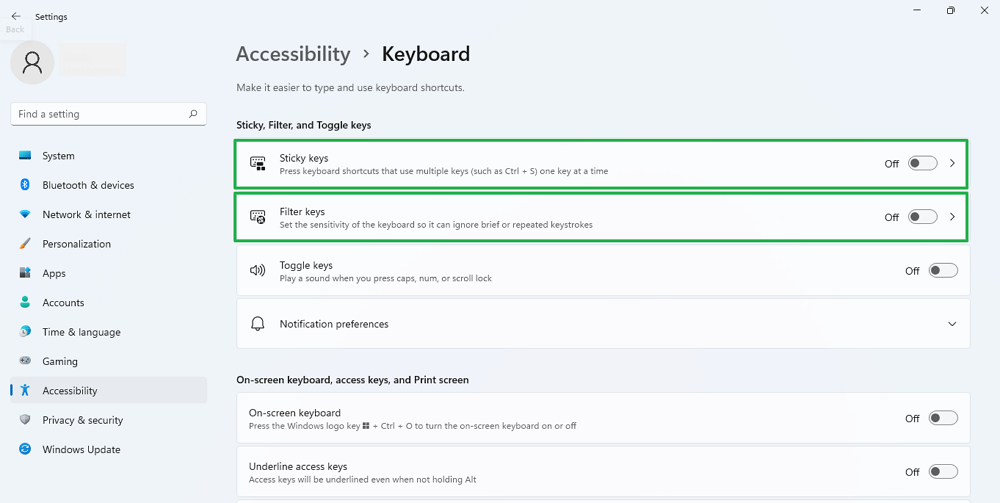
Task: Click the Time & language globe icon
Action: click(x=25, y=332)
